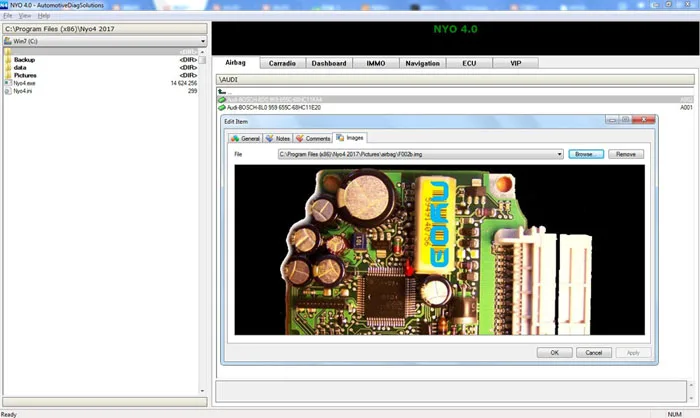Click the Ready status bar text
The height and width of the screenshot is (418, 700).
[x=8, y=414]
